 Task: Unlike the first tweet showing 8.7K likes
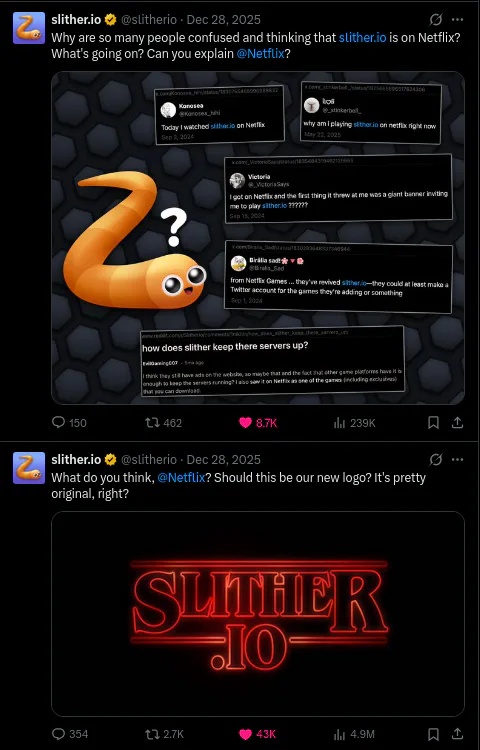258,423
